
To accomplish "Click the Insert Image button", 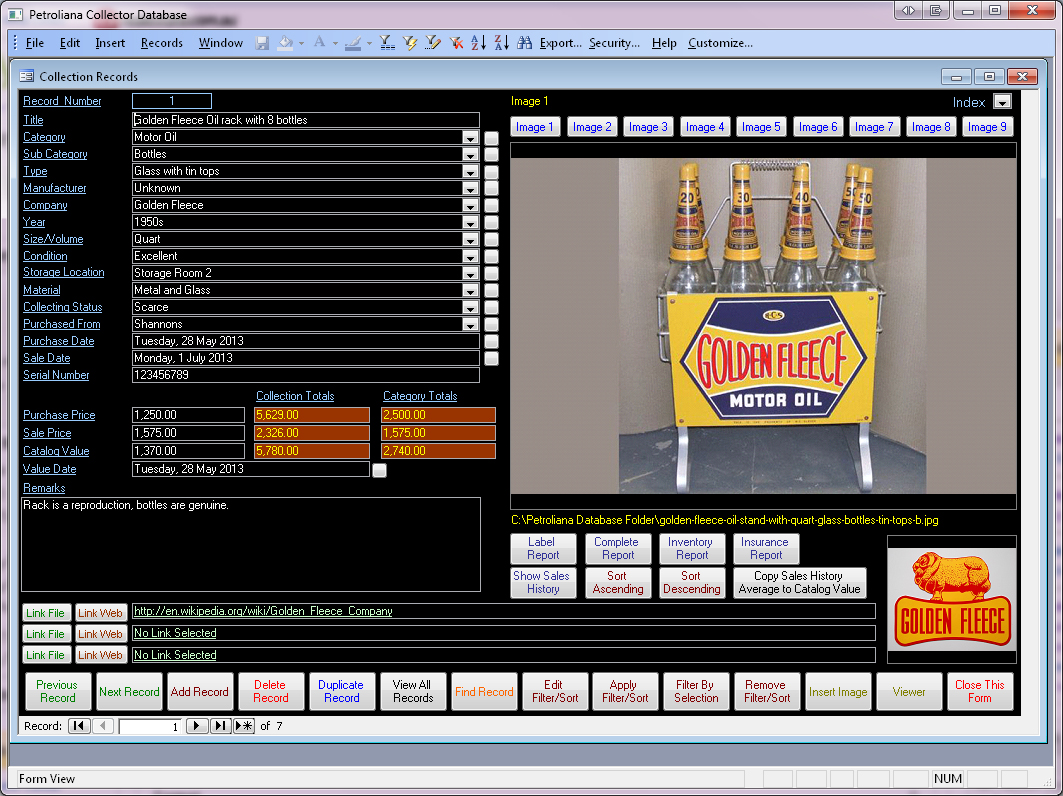I will pos(838,692).
